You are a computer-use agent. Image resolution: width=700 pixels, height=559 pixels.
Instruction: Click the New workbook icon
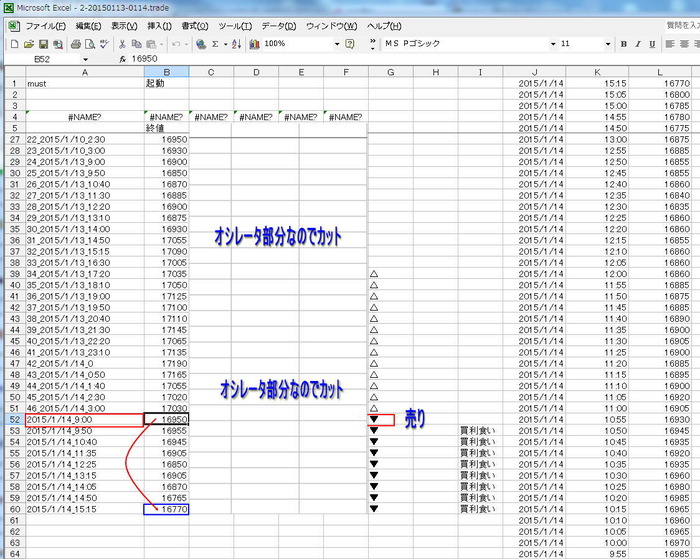[14, 44]
